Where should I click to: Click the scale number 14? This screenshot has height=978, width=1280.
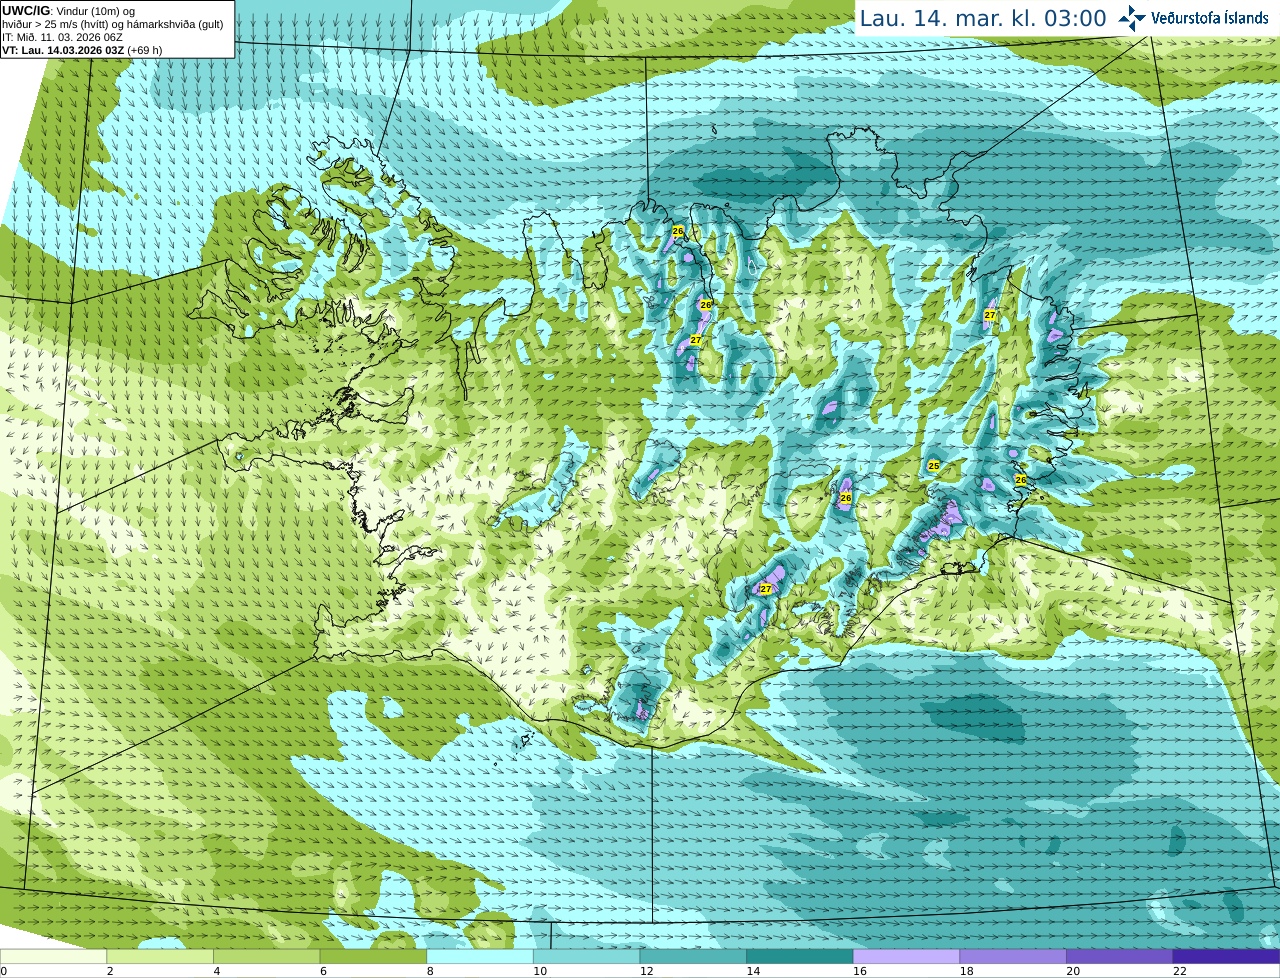pos(753,971)
